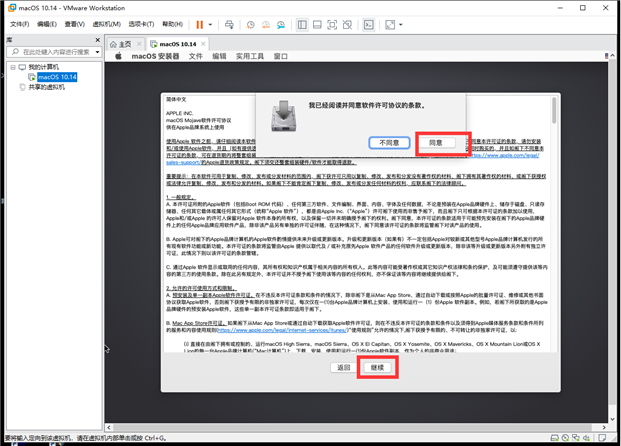The width and height of the screenshot is (621, 446).
Task: Click the license text scrollbar thumb
Action: [x=554, y=111]
